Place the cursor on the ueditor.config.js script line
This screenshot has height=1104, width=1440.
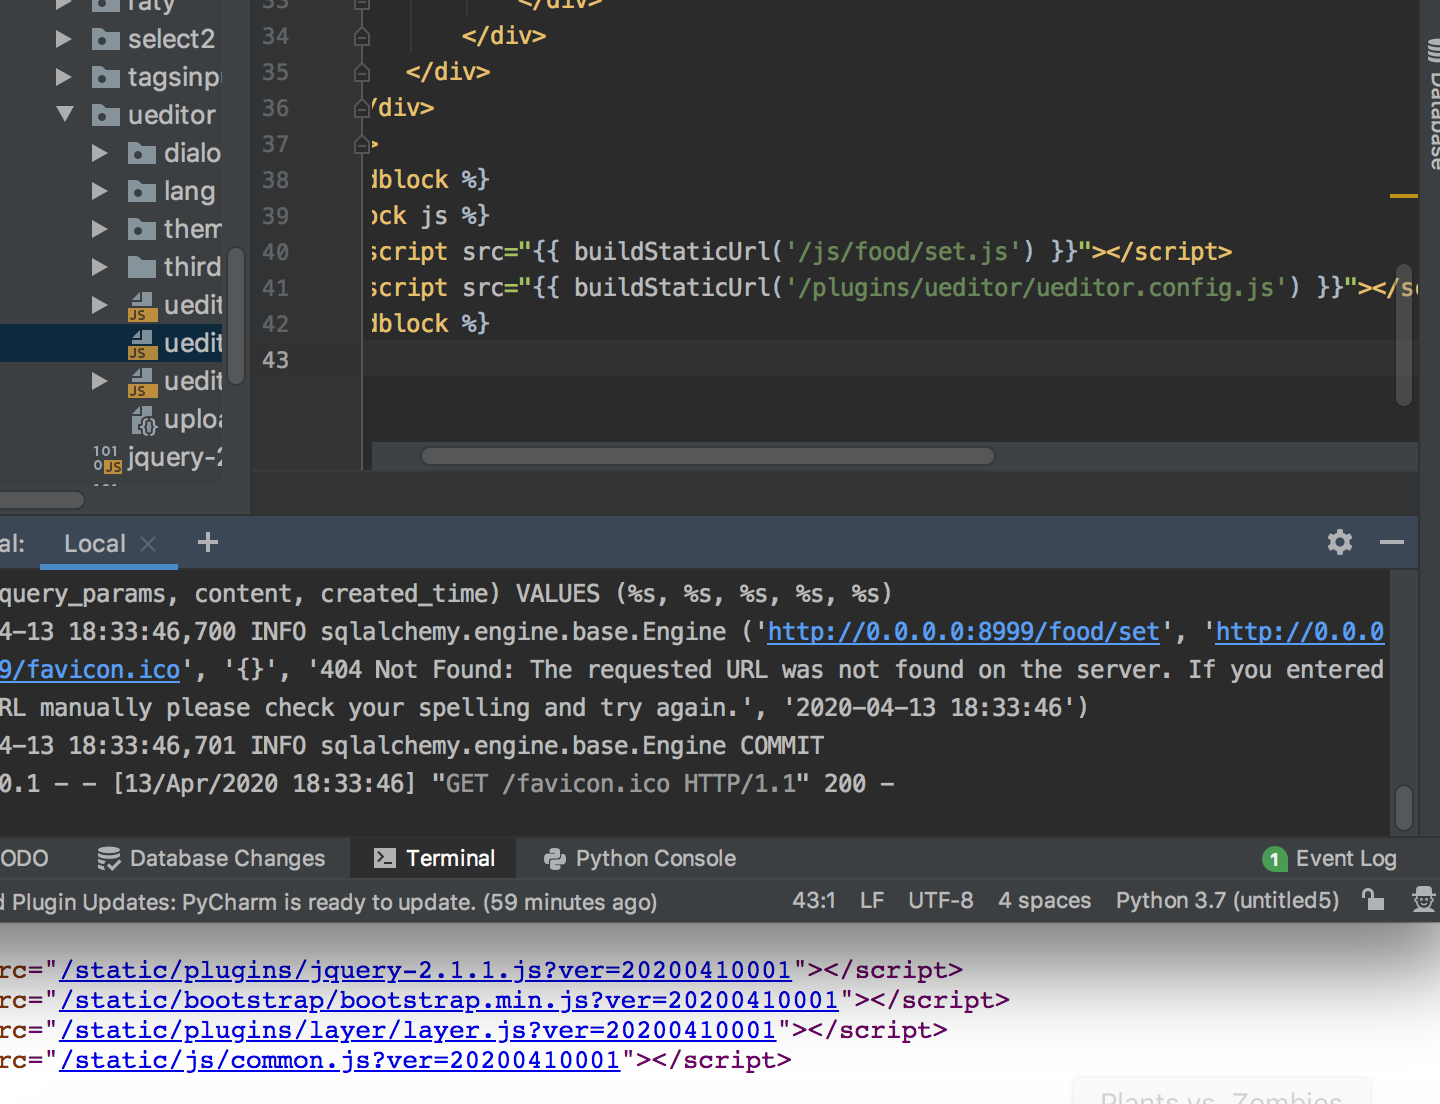[894, 287]
